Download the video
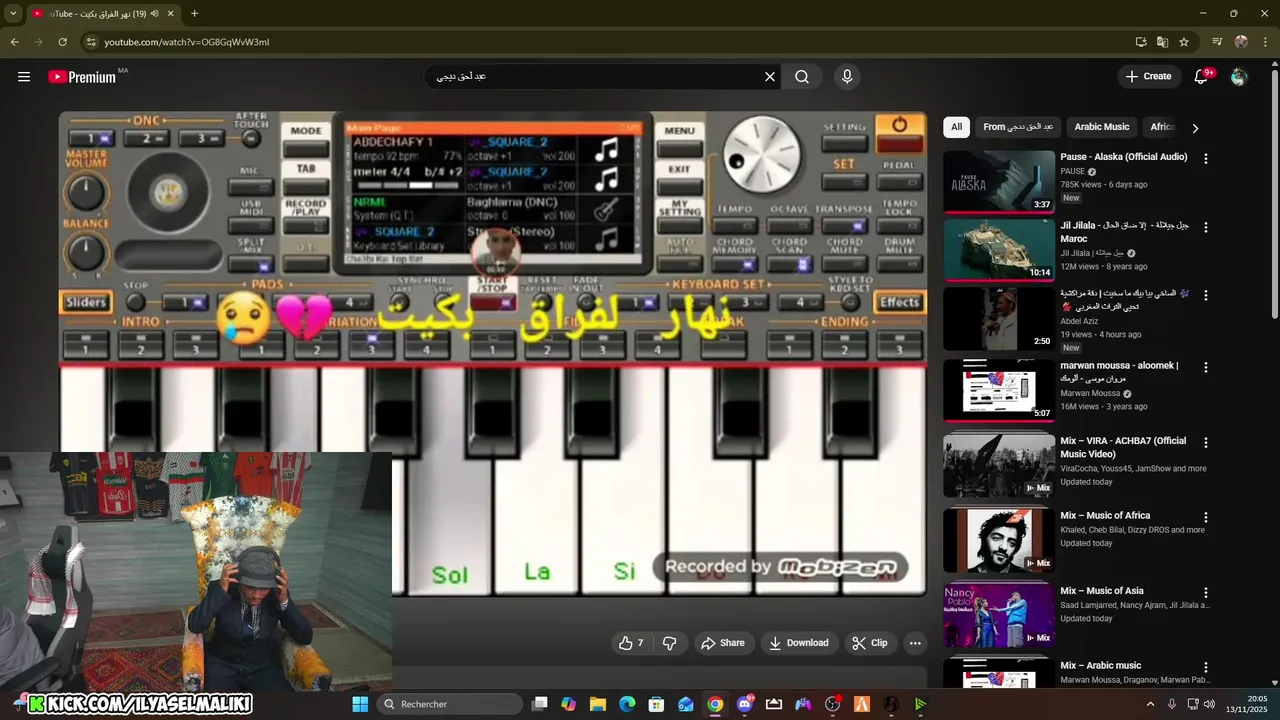Image resolution: width=1280 pixels, height=720 pixels. coord(798,643)
